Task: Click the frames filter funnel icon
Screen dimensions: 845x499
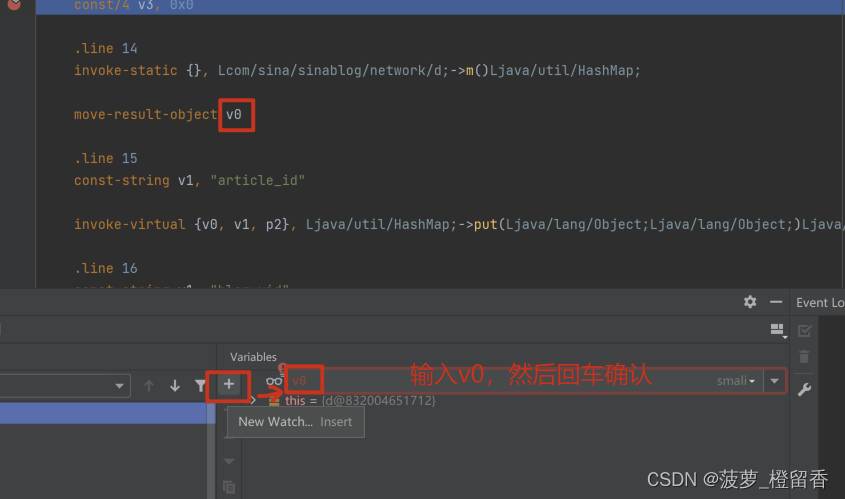Action: pos(200,385)
